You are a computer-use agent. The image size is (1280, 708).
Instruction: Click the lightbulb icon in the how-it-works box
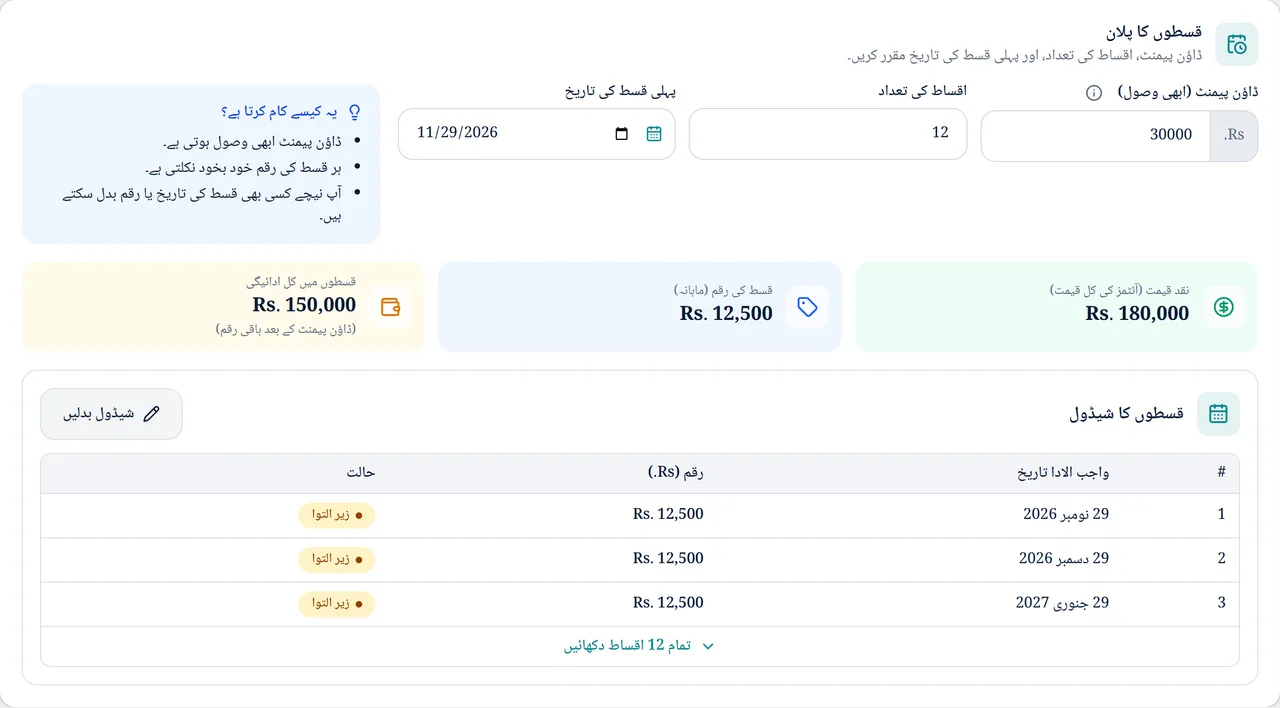tap(352, 112)
